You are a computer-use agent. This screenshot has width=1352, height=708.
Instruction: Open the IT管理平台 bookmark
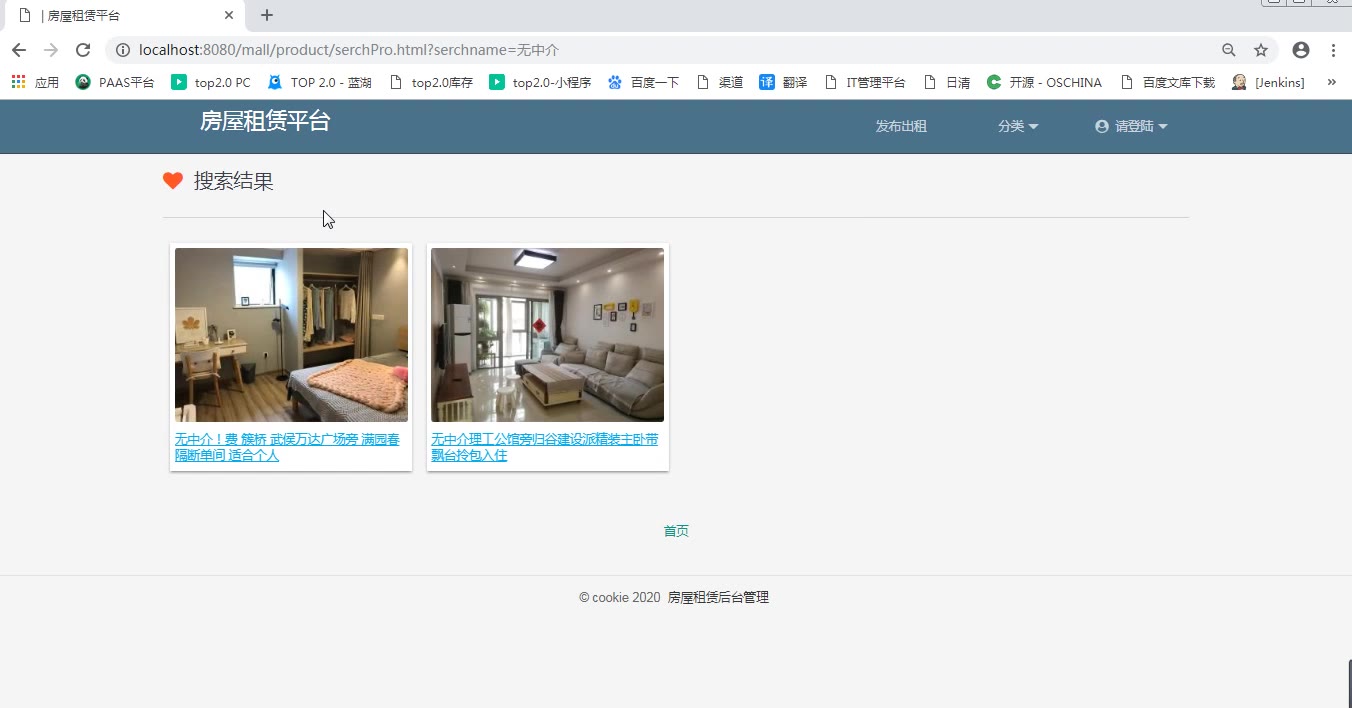coord(865,82)
